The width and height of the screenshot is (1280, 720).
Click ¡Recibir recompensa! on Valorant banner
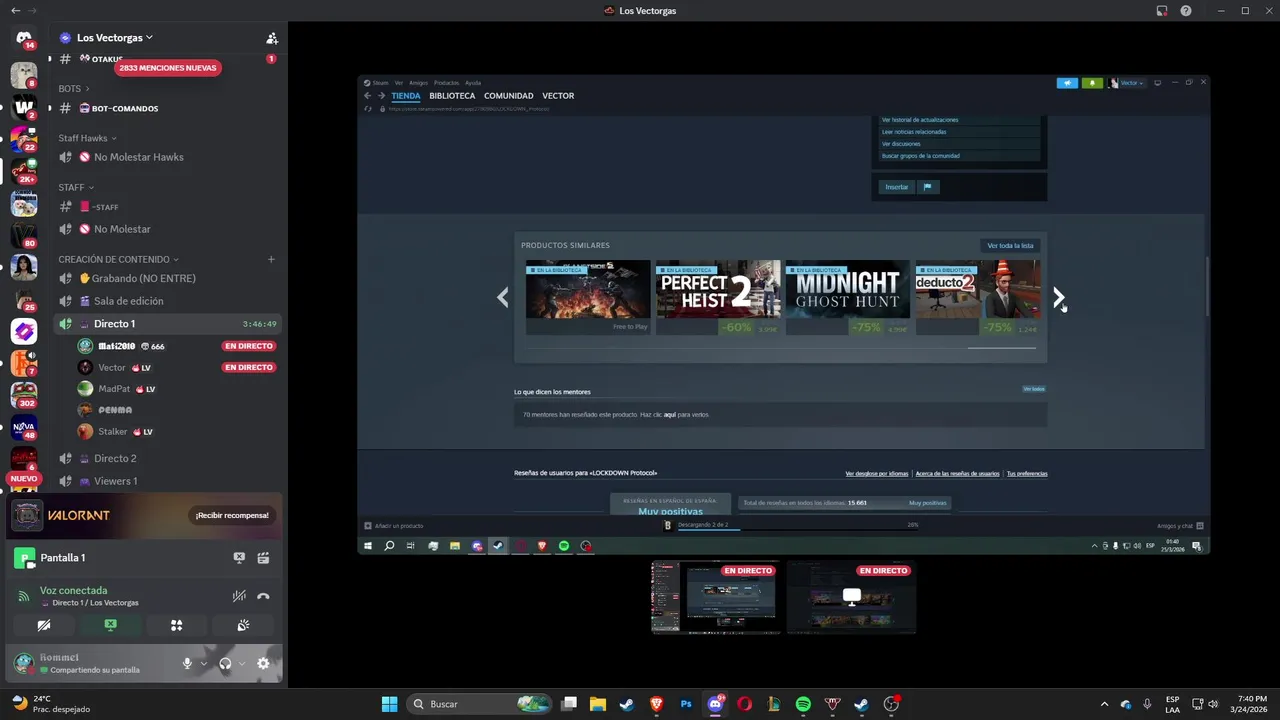tap(232, 515)
